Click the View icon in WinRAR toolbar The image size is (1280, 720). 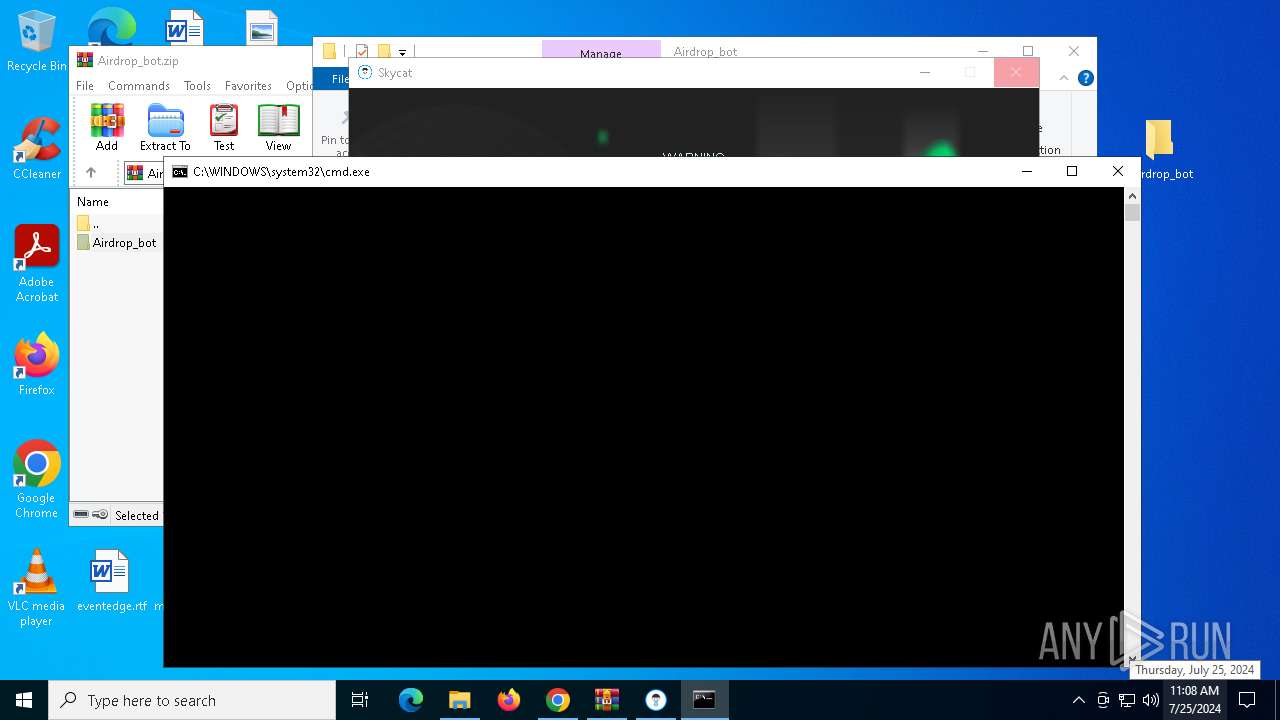278,127
